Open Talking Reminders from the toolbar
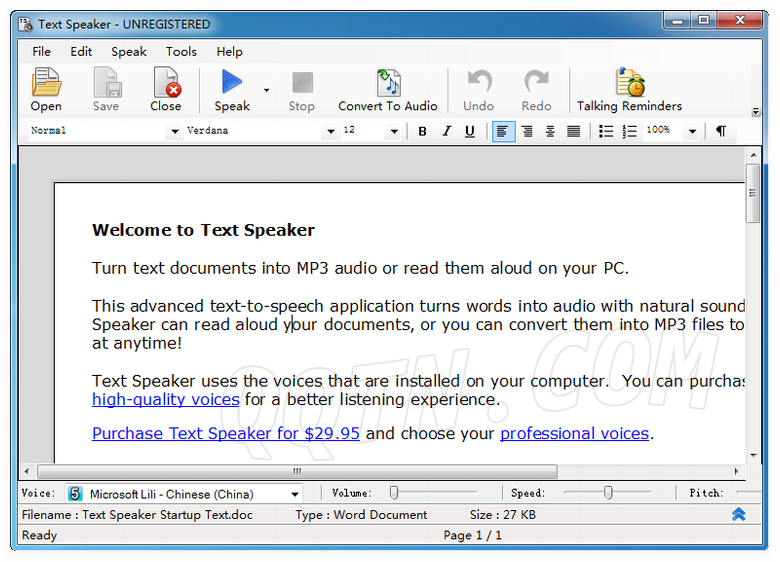This screenshot has height=562, width=780. (x=629, y=88)
